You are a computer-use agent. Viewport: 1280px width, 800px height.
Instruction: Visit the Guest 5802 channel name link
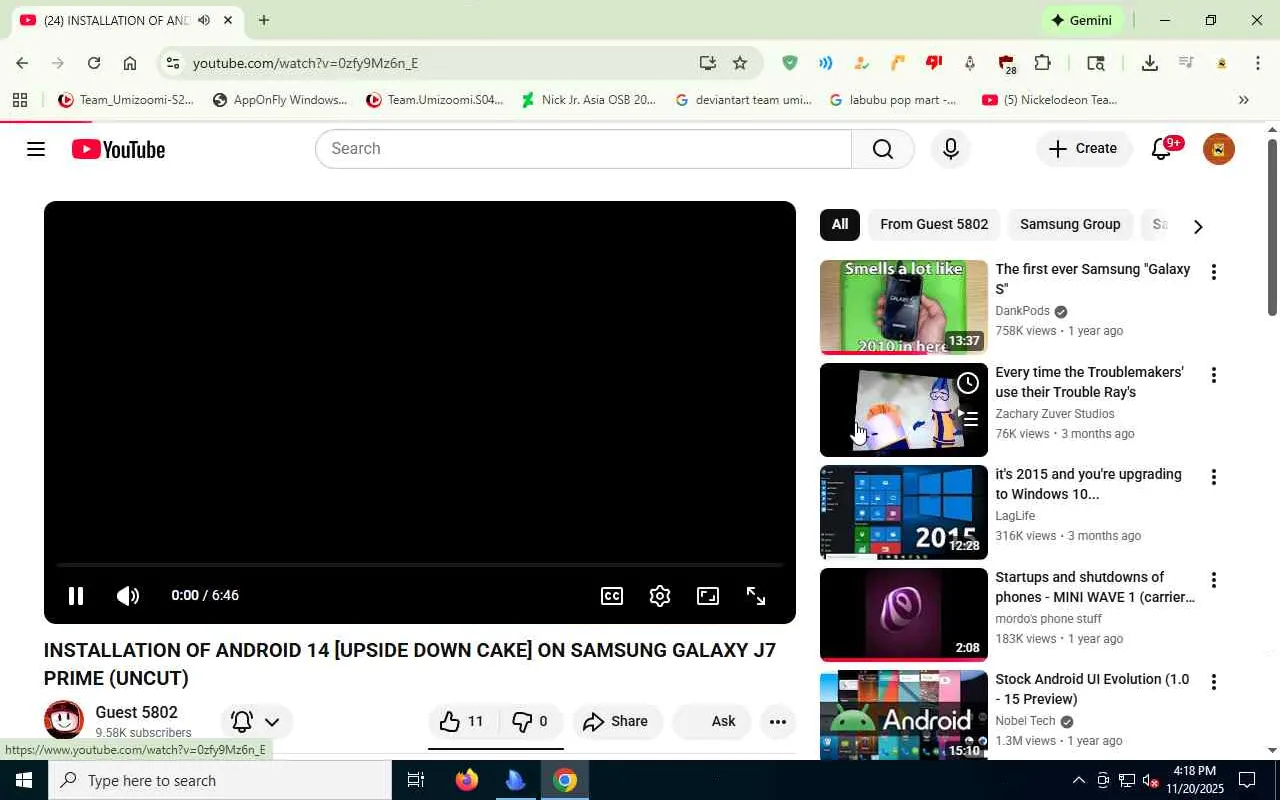pos(136,712)
